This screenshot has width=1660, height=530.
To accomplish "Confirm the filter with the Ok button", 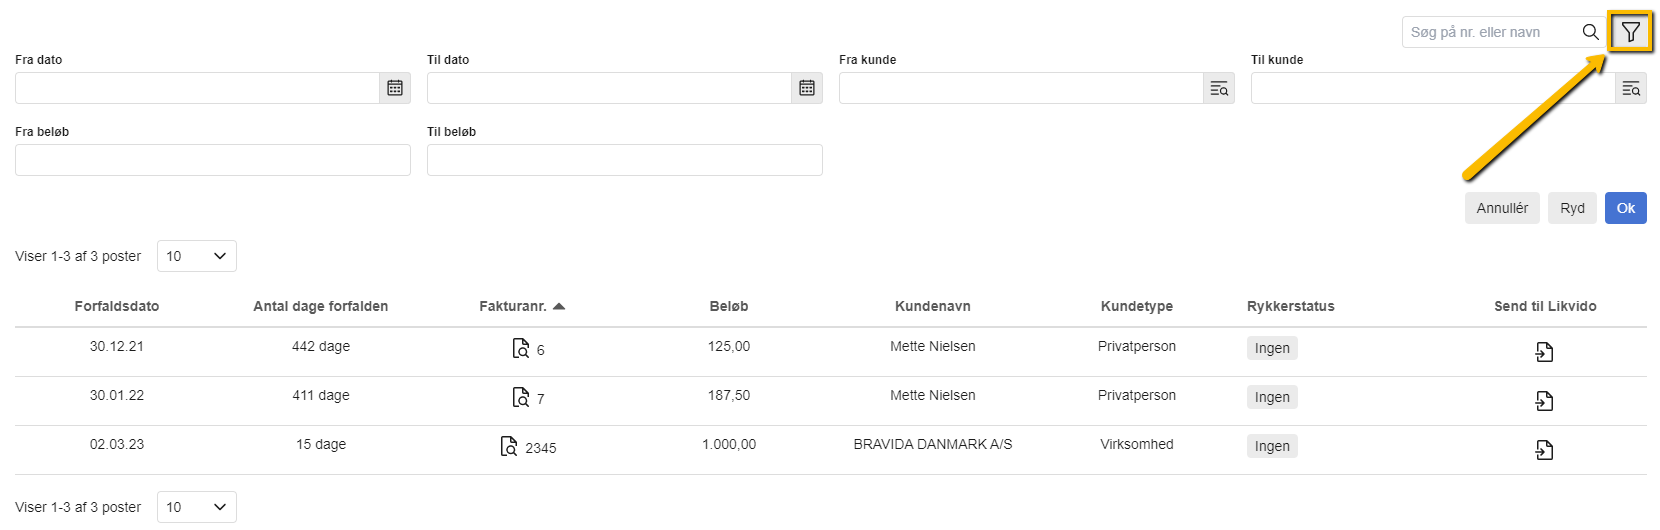I will pos(1626,208).
